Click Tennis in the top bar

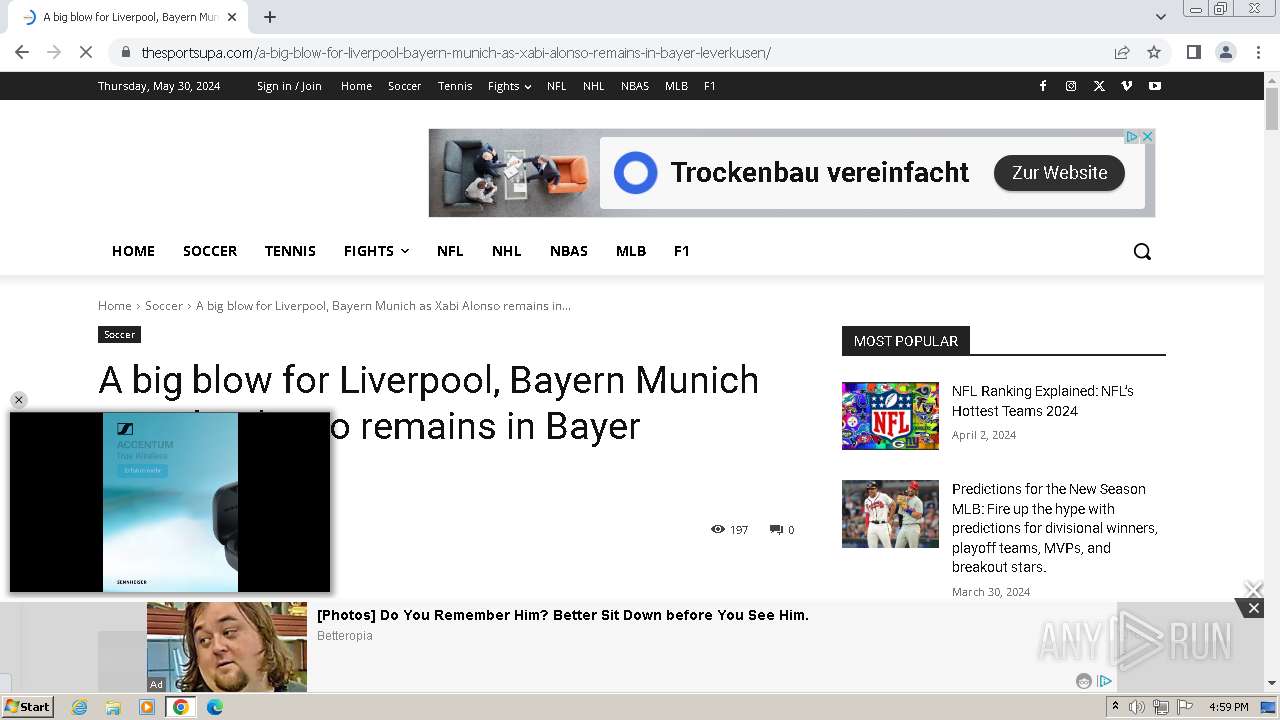(455, 86)
